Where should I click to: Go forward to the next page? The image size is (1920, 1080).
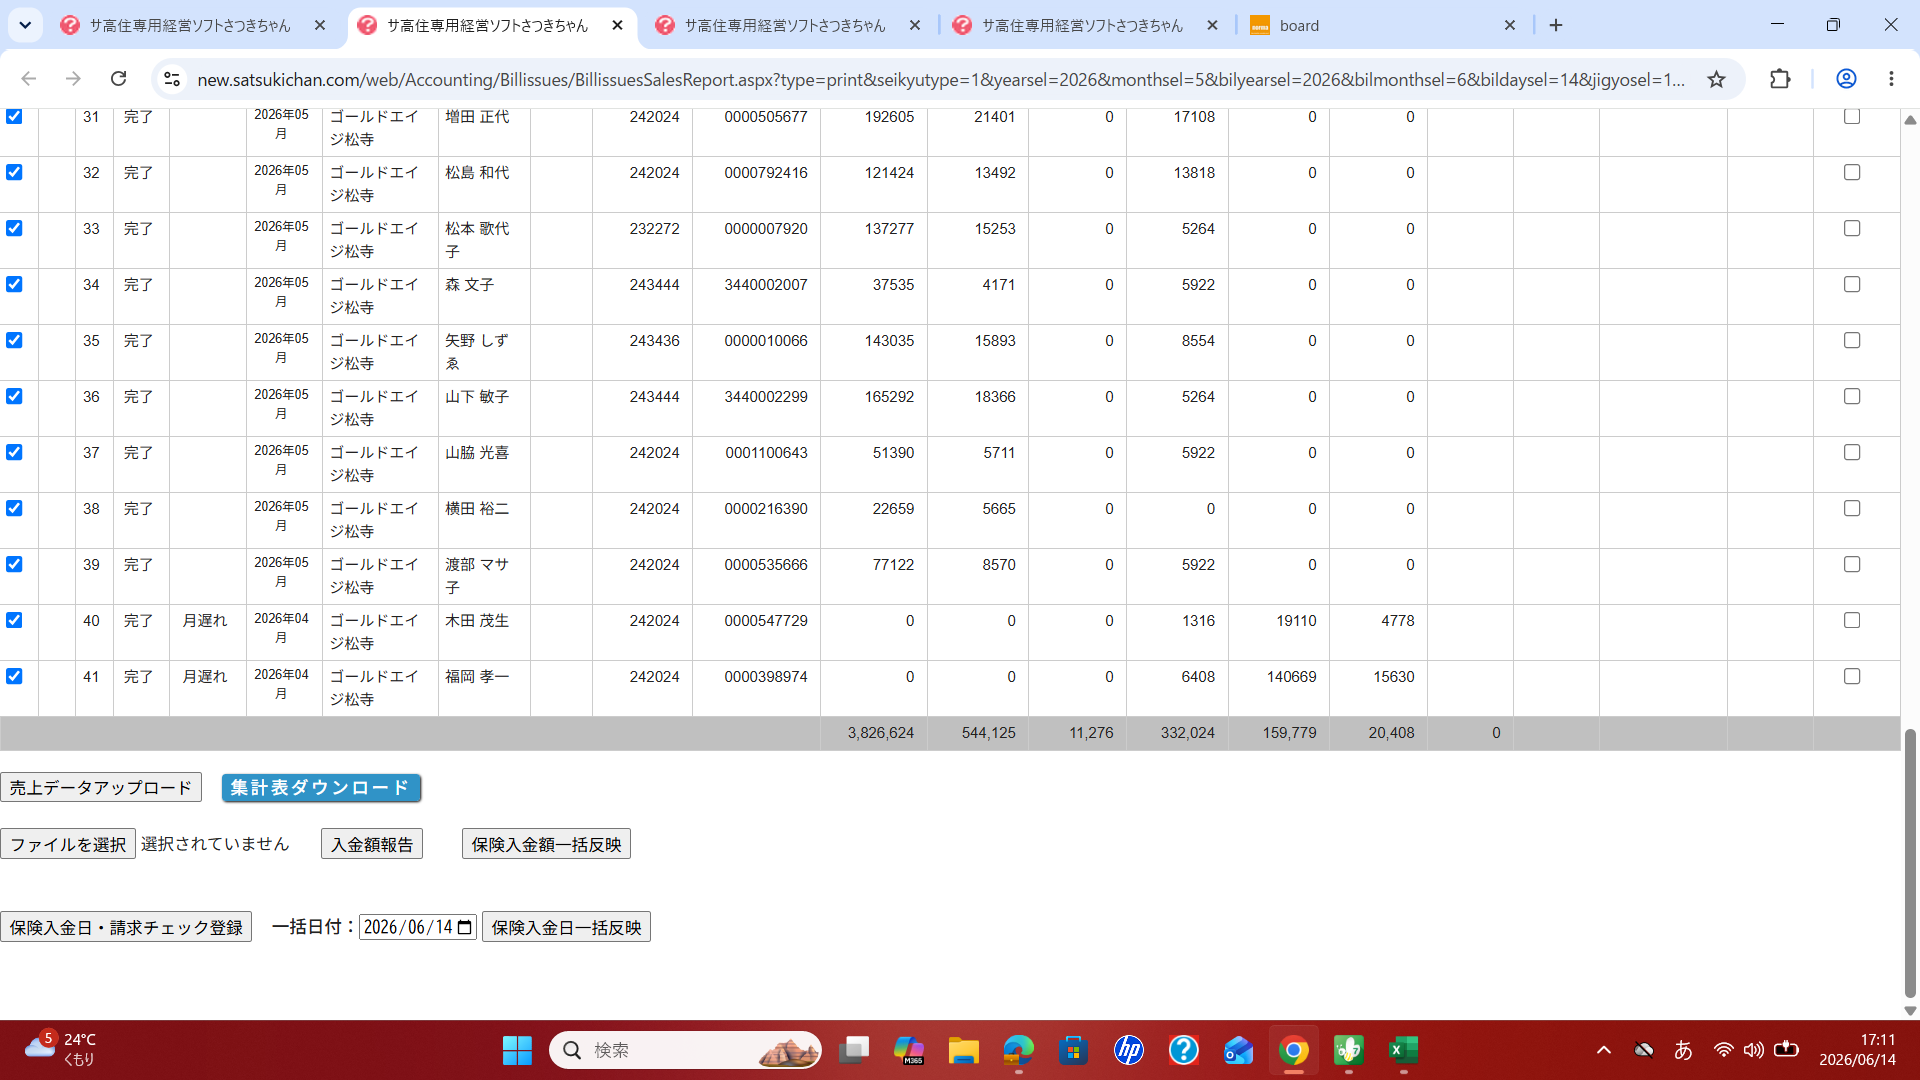point(73,79)
